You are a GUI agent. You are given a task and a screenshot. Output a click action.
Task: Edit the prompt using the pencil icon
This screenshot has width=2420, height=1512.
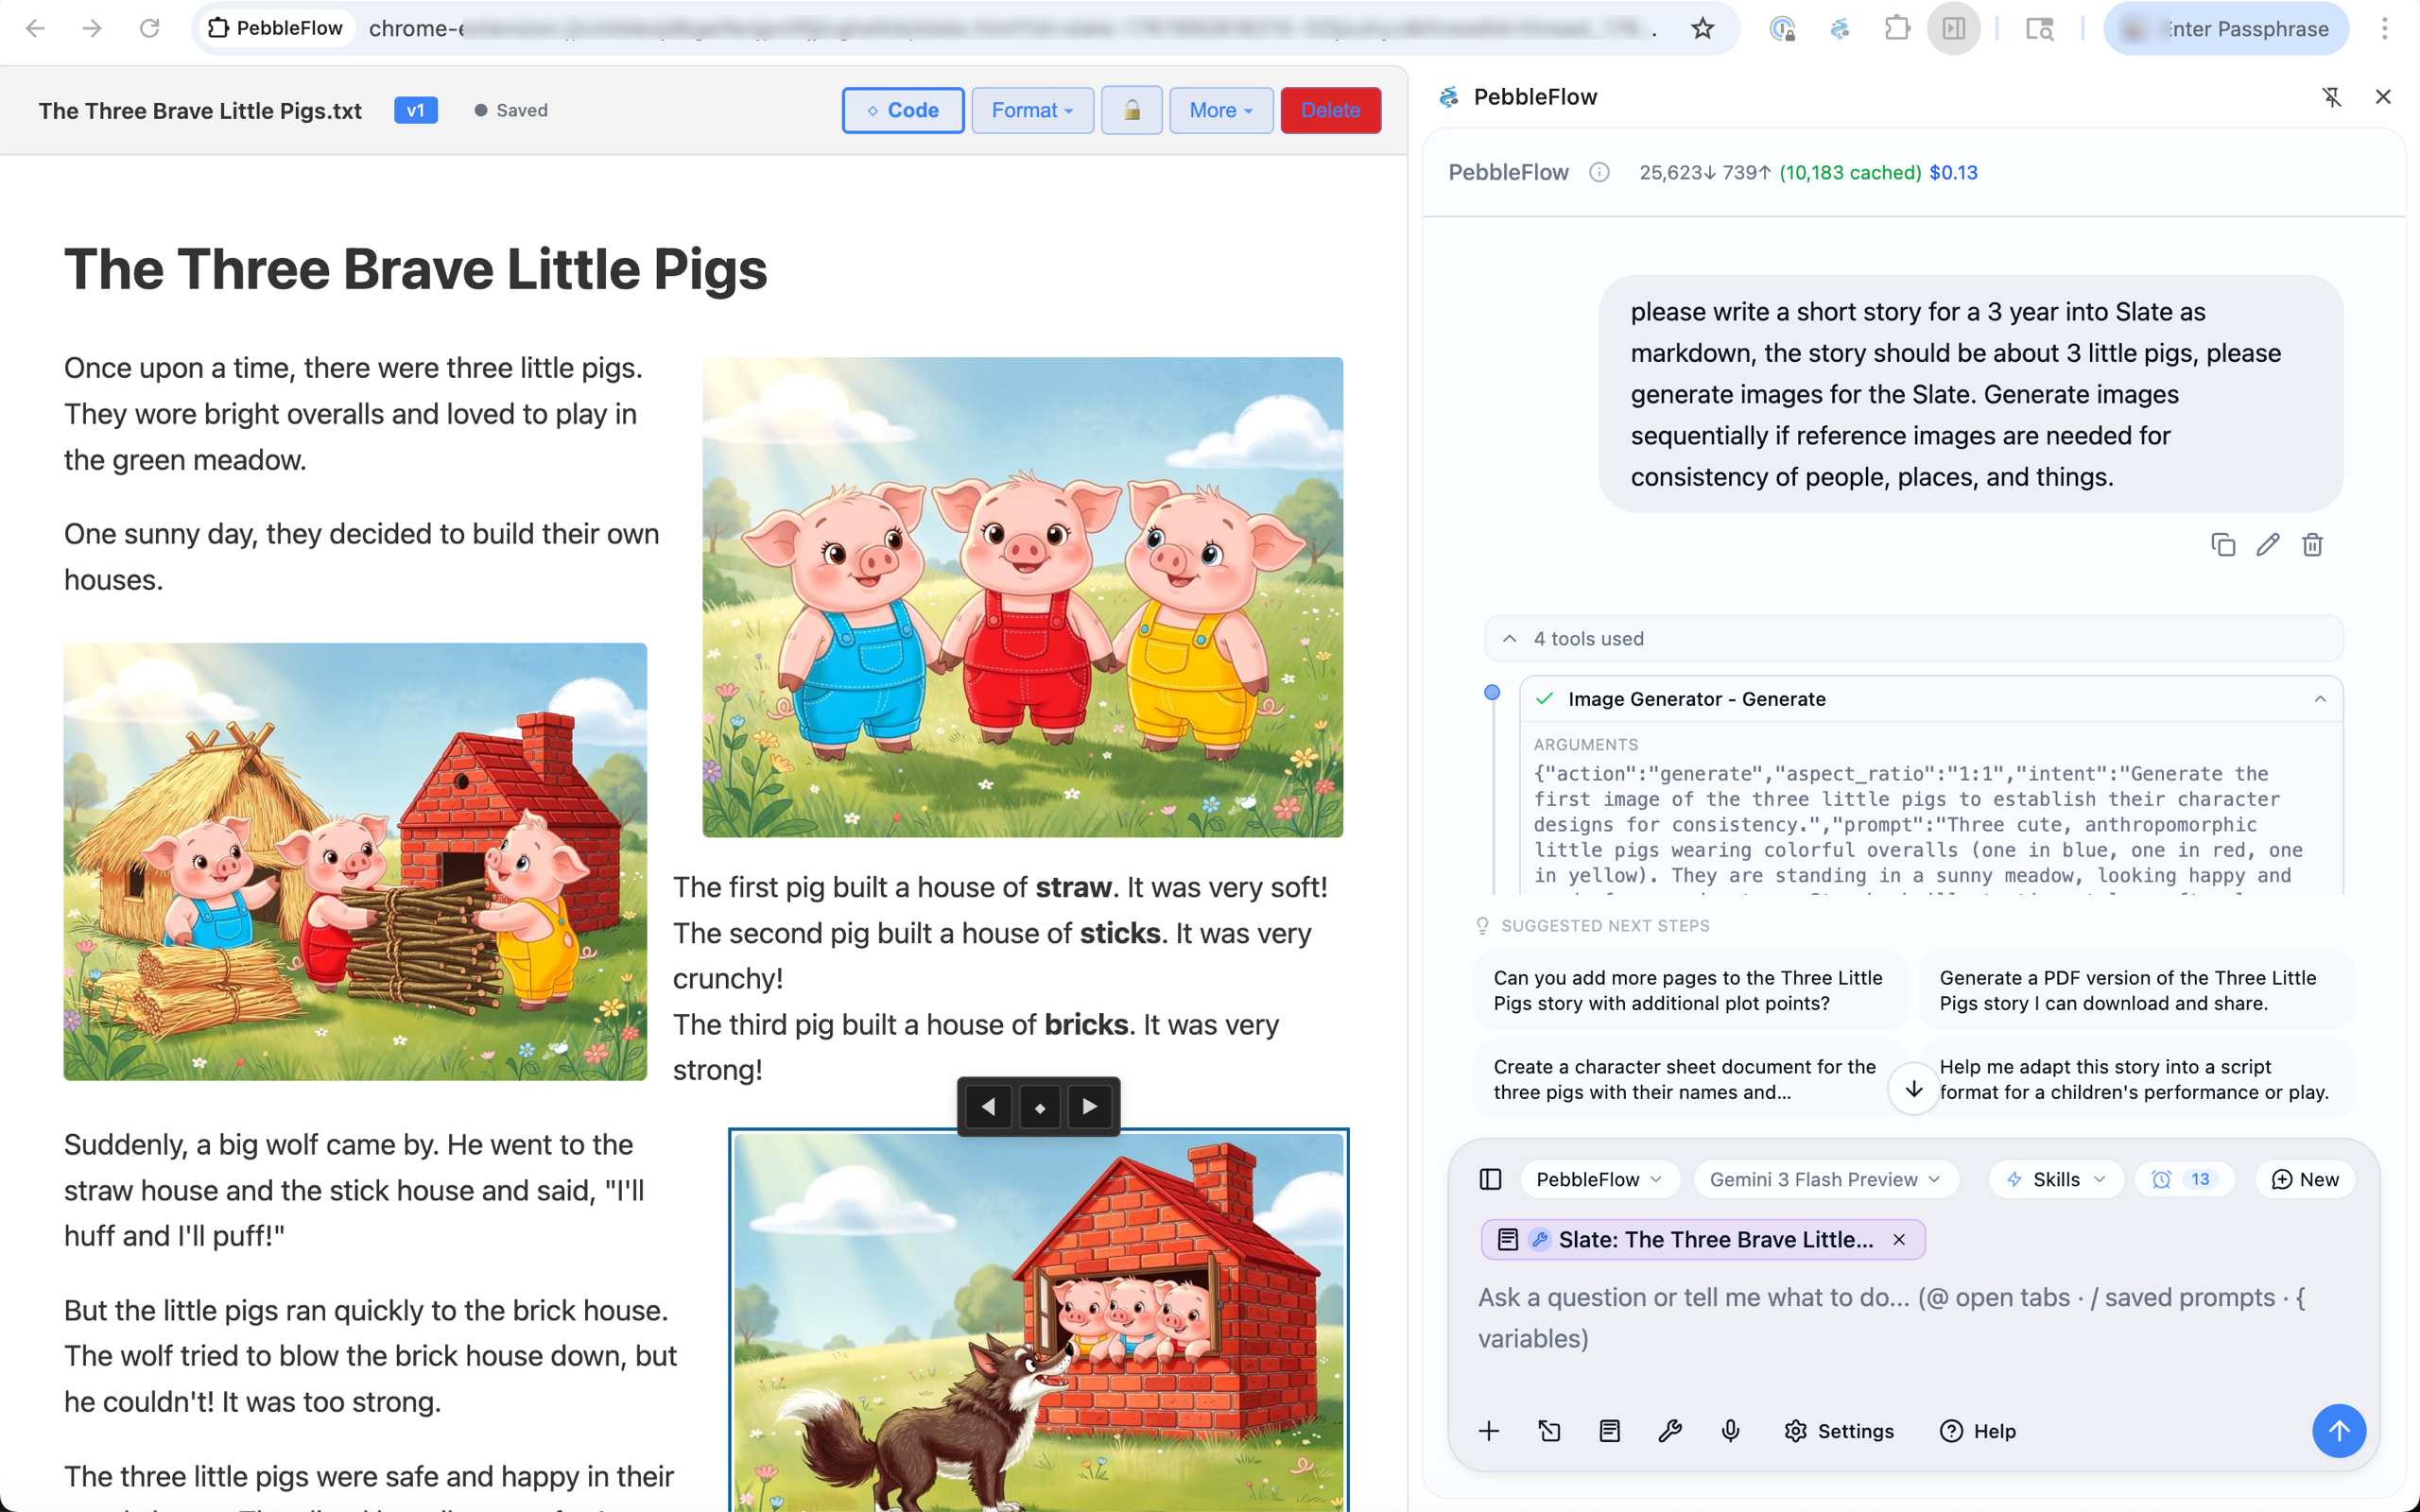tap(2268, 544)
